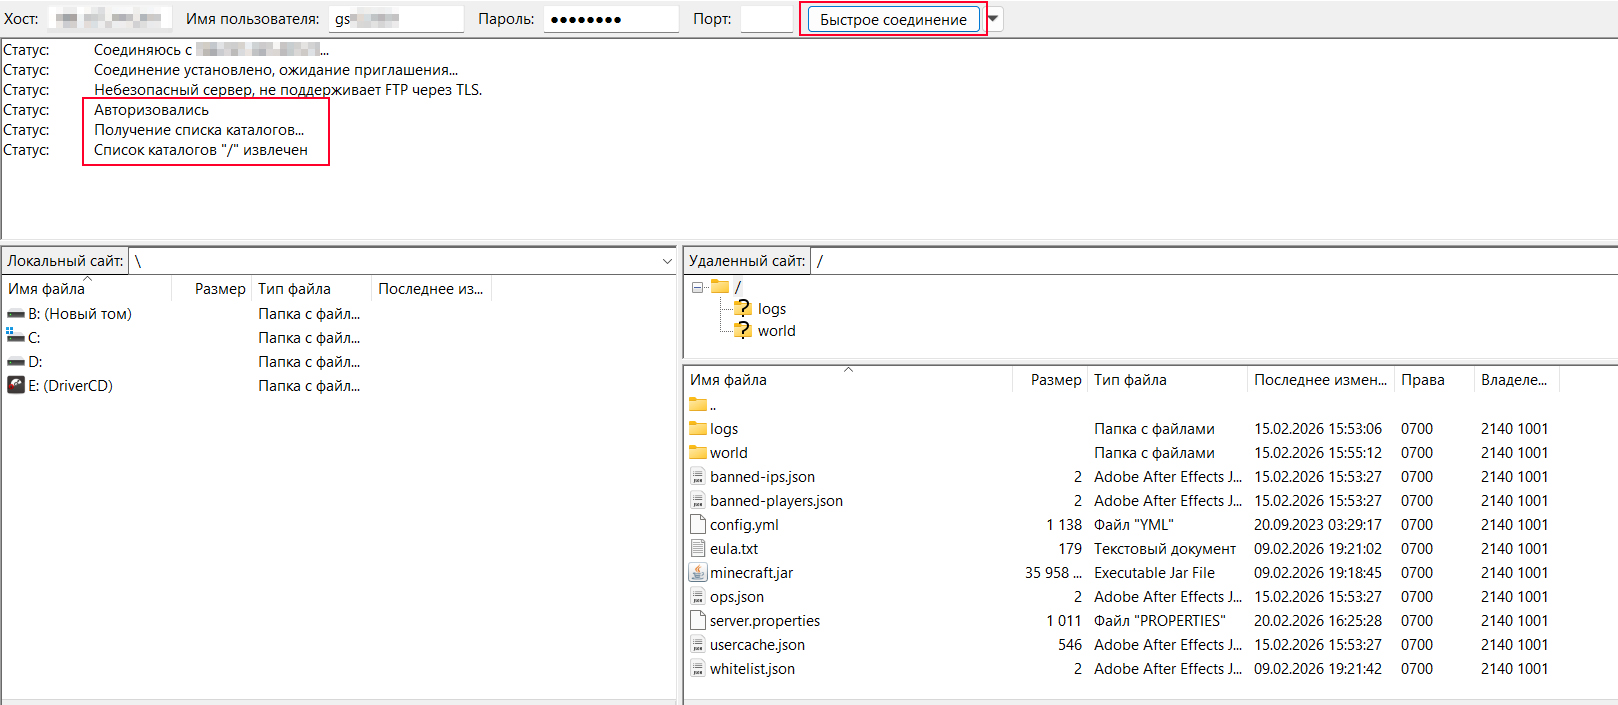Click the Хост input field

(x=109, y=19)
